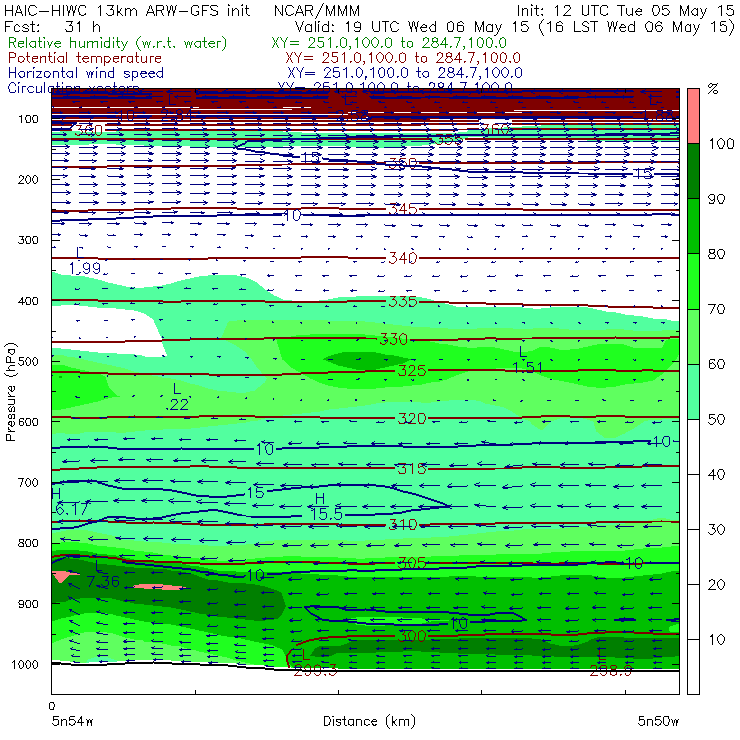Click the 'Valid: 19 UTC Wed 06 May 15' text

(x=412, y=26)
